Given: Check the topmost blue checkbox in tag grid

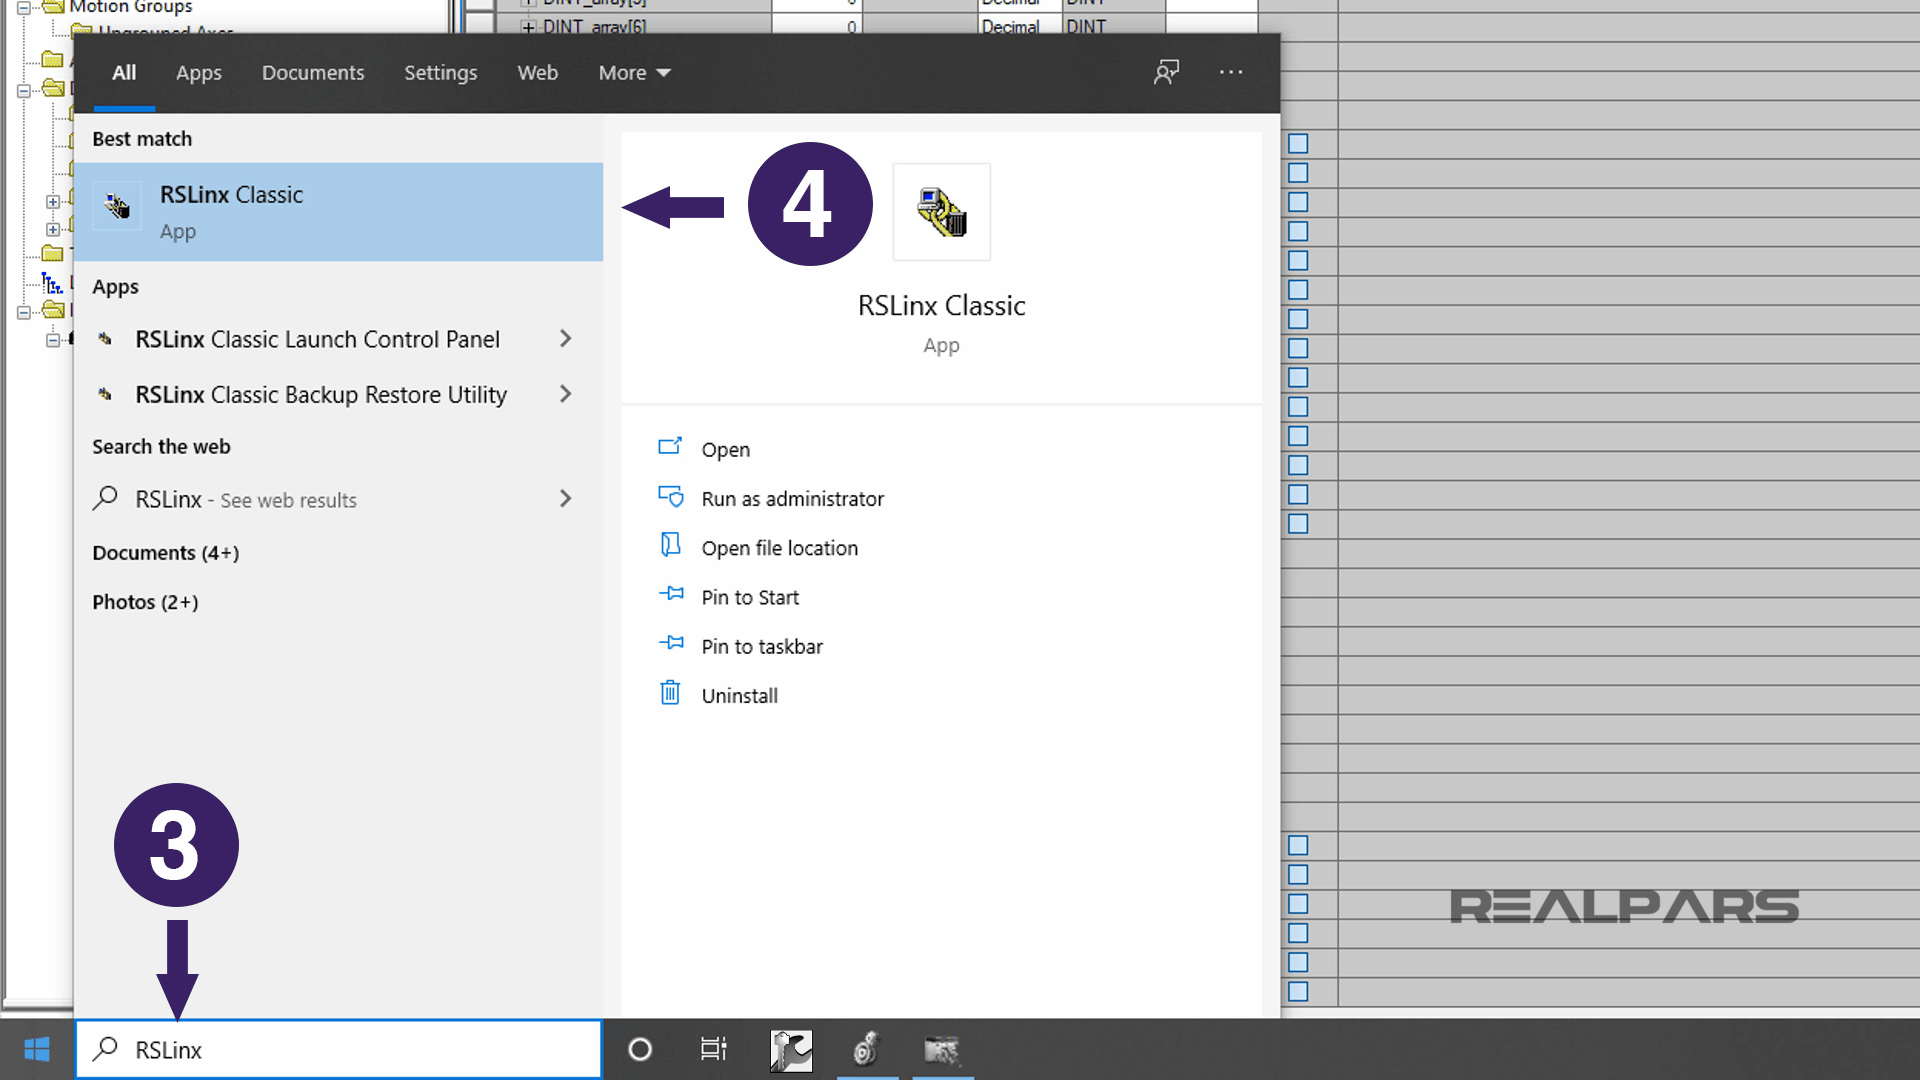Looking at the screenshot, I should tap(1297, 143).
